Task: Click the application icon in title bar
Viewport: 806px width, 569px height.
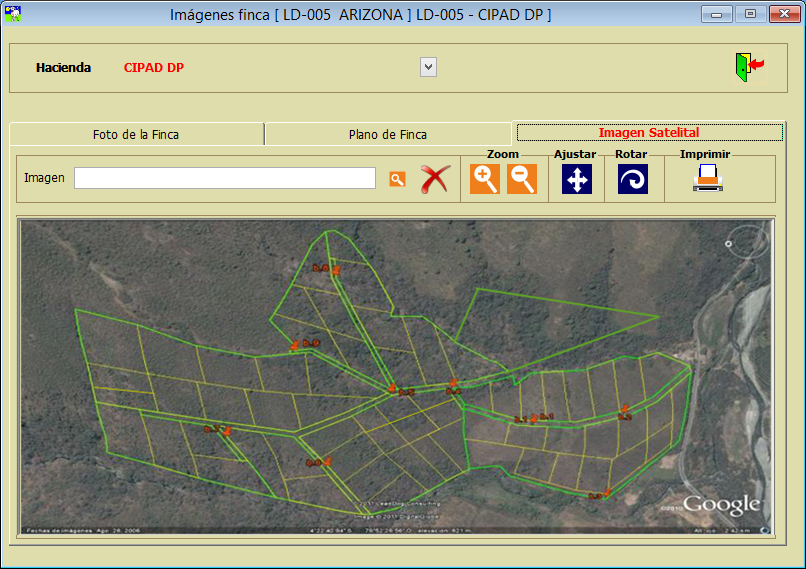Action: click(x=13, y=14)
